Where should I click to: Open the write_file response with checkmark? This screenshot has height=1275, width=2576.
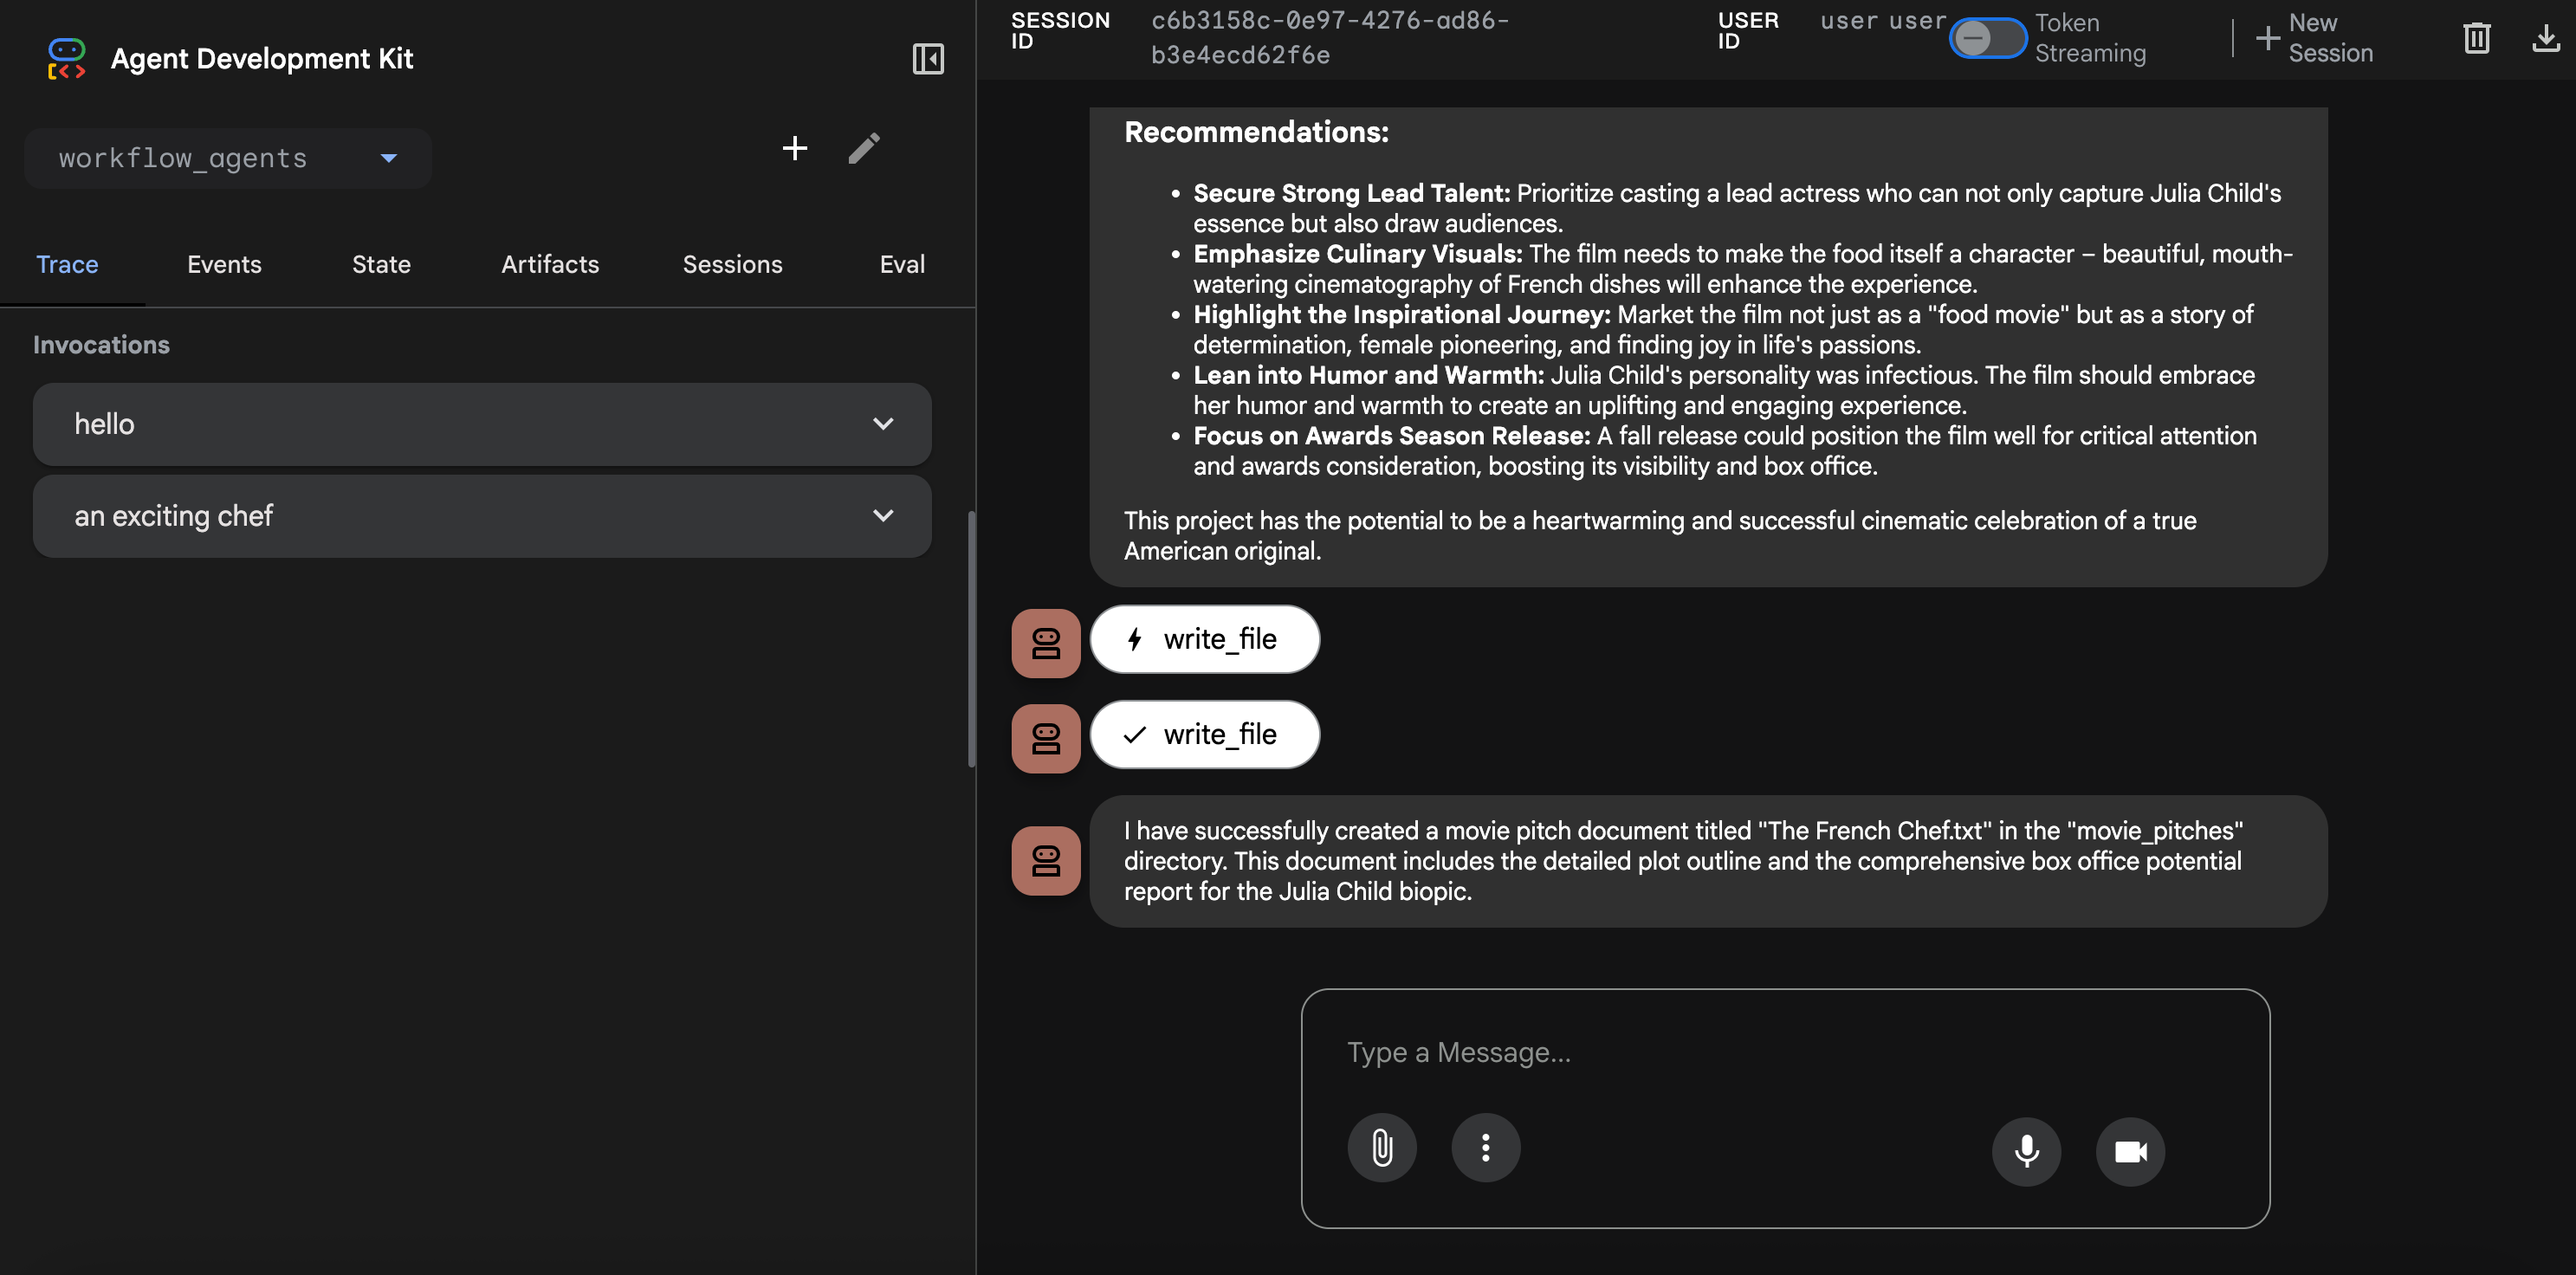pos(1204,735)
